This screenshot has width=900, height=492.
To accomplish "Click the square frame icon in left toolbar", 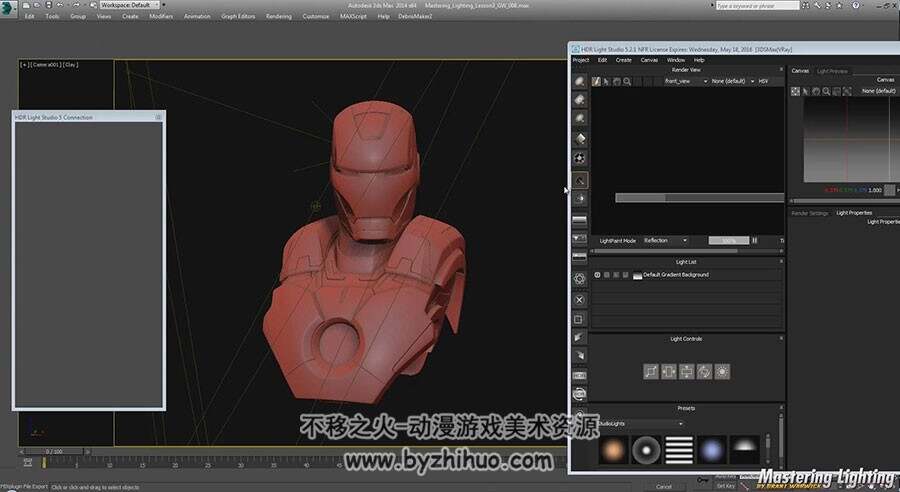I will [x=580, y=319].
